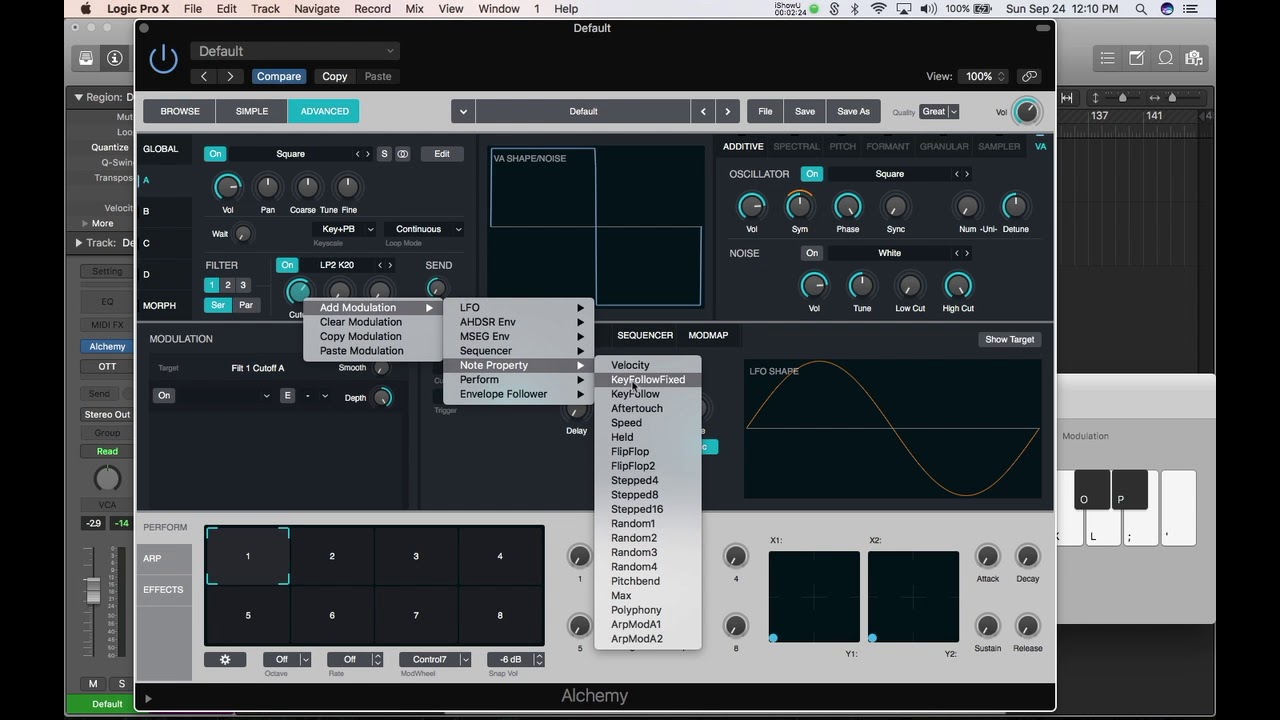Open the perform settings gear icon
The image size is (1280, 720).
tap(225, 659)
